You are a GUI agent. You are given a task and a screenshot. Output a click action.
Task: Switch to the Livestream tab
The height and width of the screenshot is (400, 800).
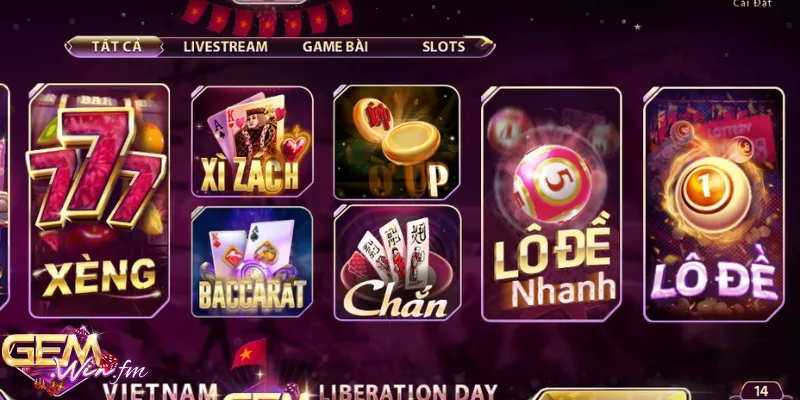click(226, 46)
